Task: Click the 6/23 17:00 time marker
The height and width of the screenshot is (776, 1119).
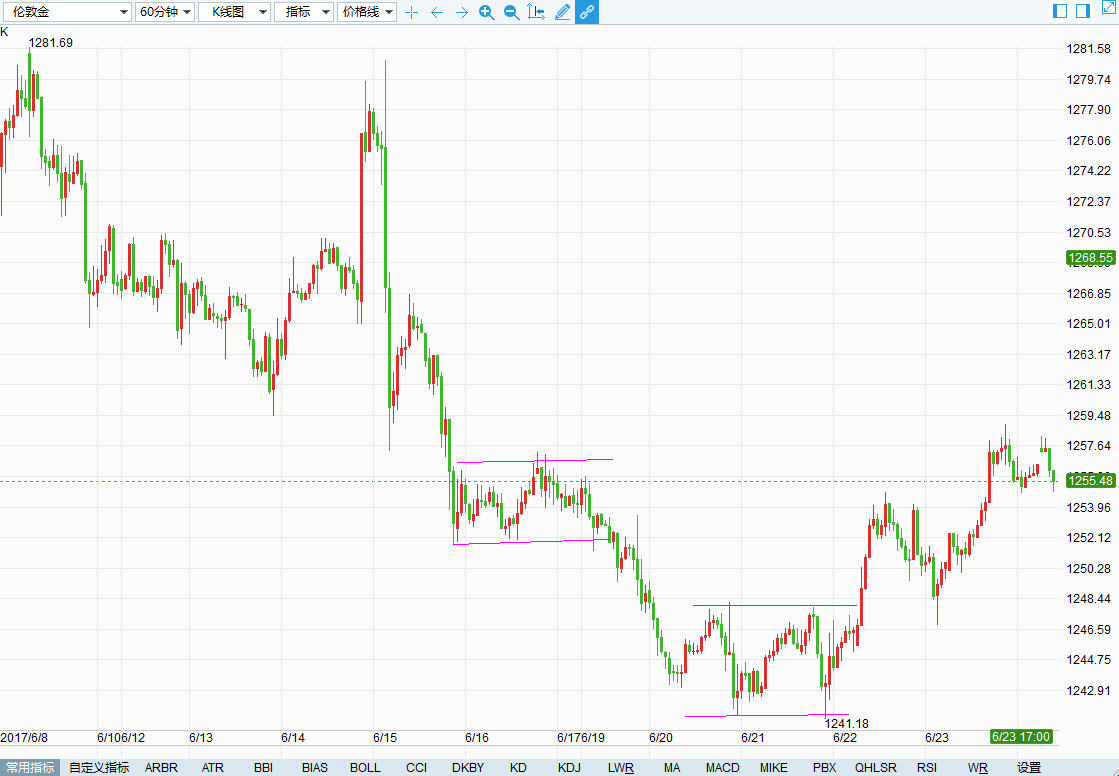Action: coord(1020,737)
